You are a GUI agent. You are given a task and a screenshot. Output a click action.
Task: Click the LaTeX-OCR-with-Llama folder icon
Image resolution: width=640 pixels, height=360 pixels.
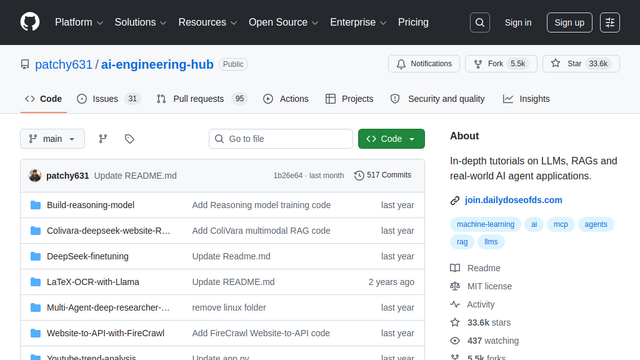[36, 282]
